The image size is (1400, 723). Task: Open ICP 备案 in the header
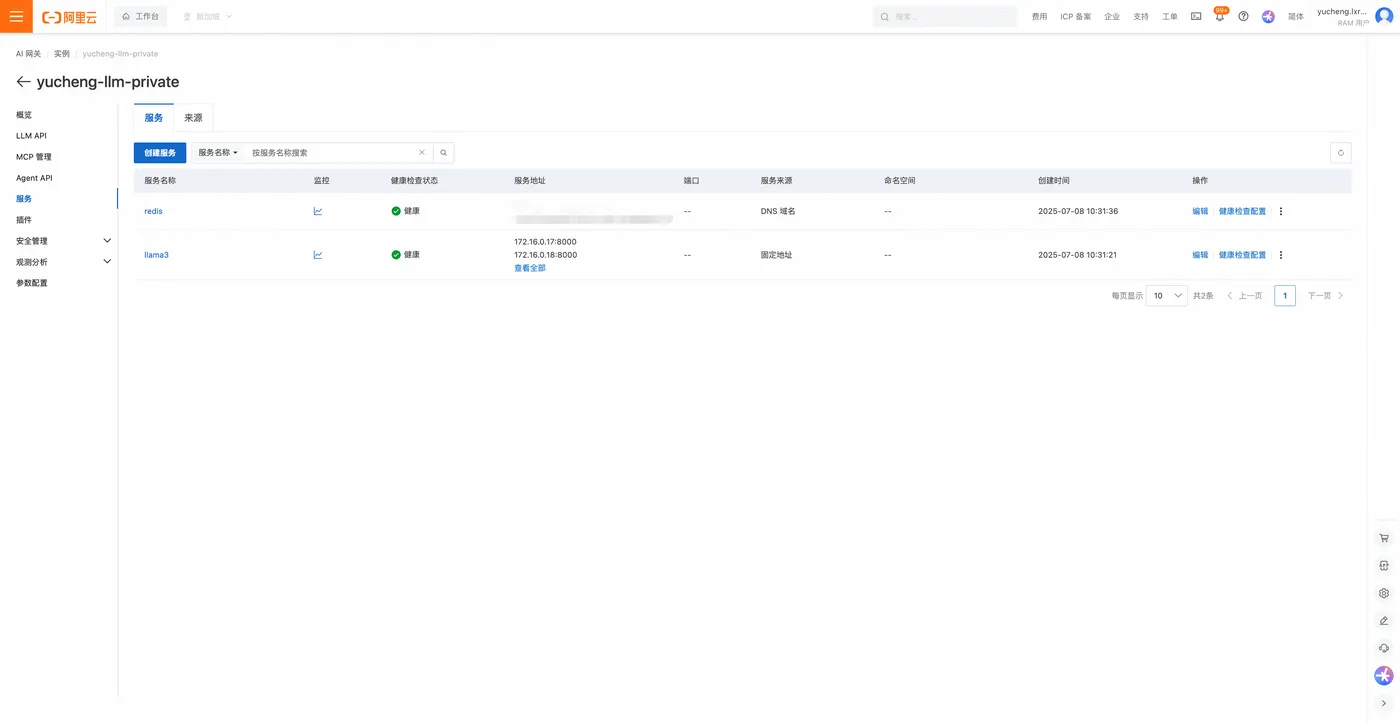tap(1076, 17)
